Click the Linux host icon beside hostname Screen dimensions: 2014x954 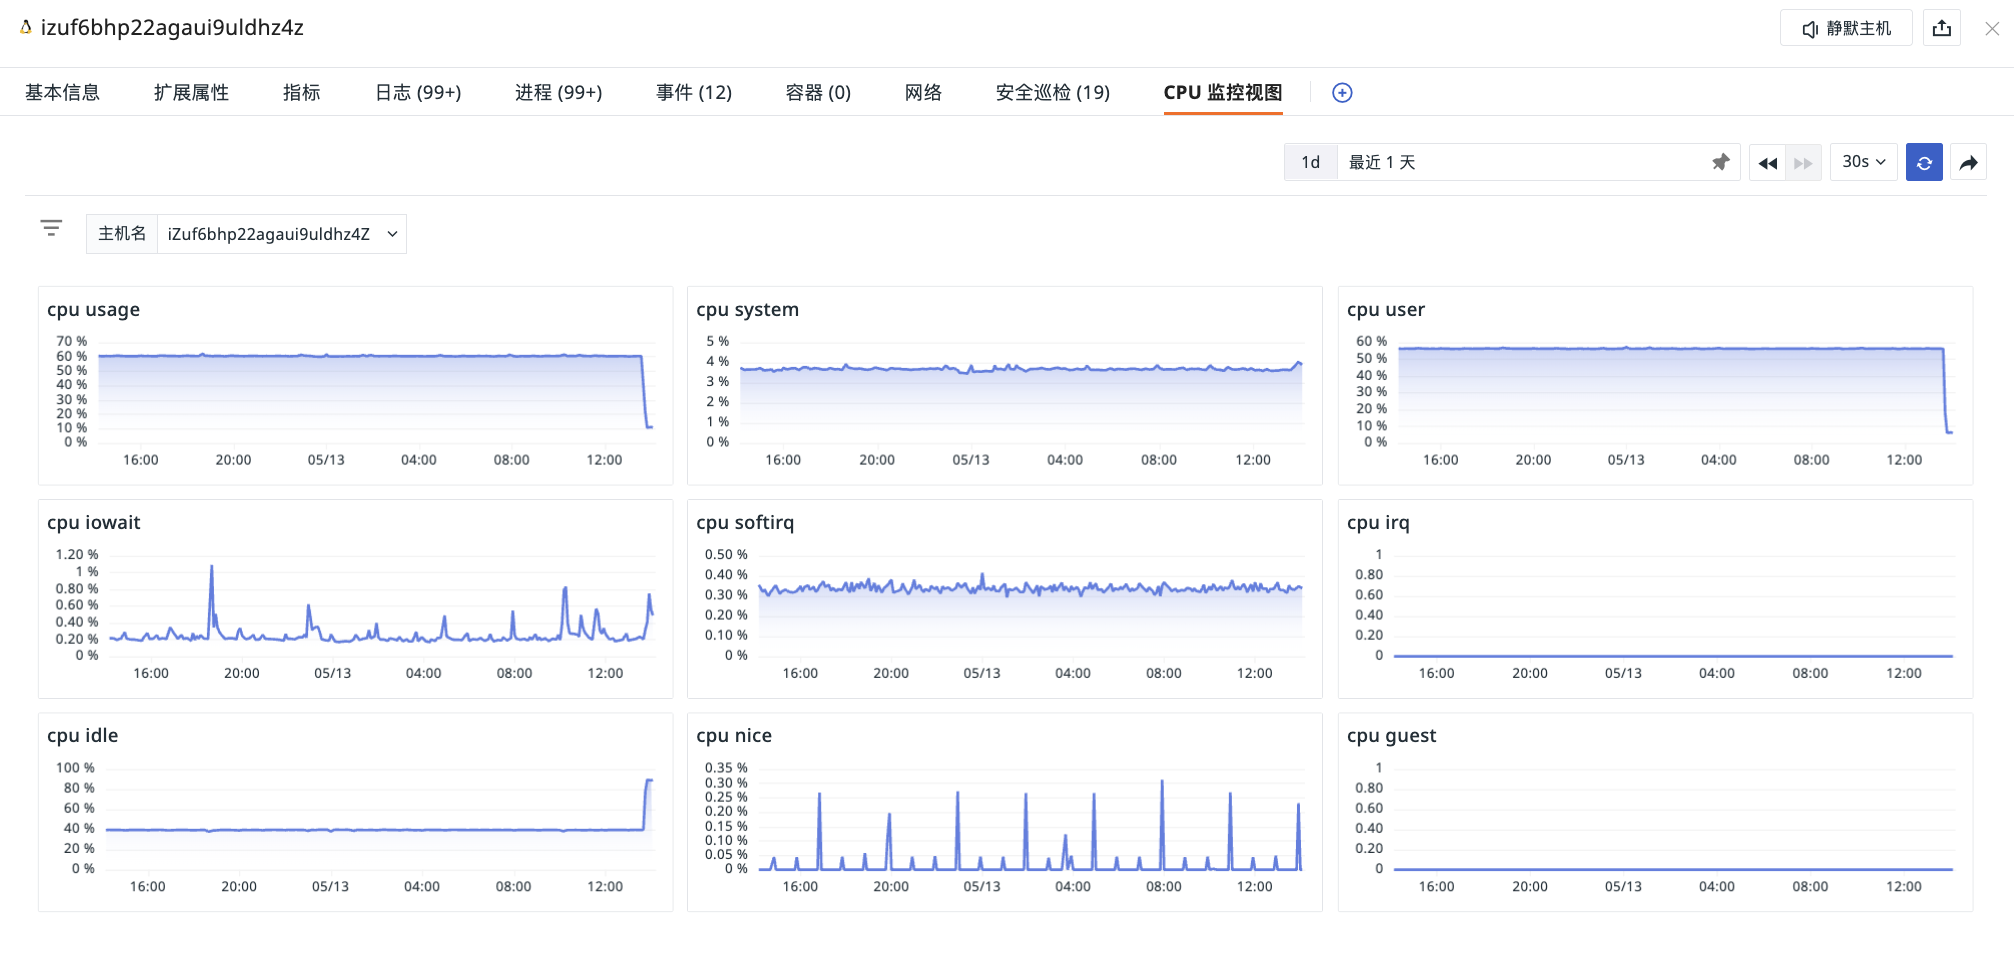[25, 28]
